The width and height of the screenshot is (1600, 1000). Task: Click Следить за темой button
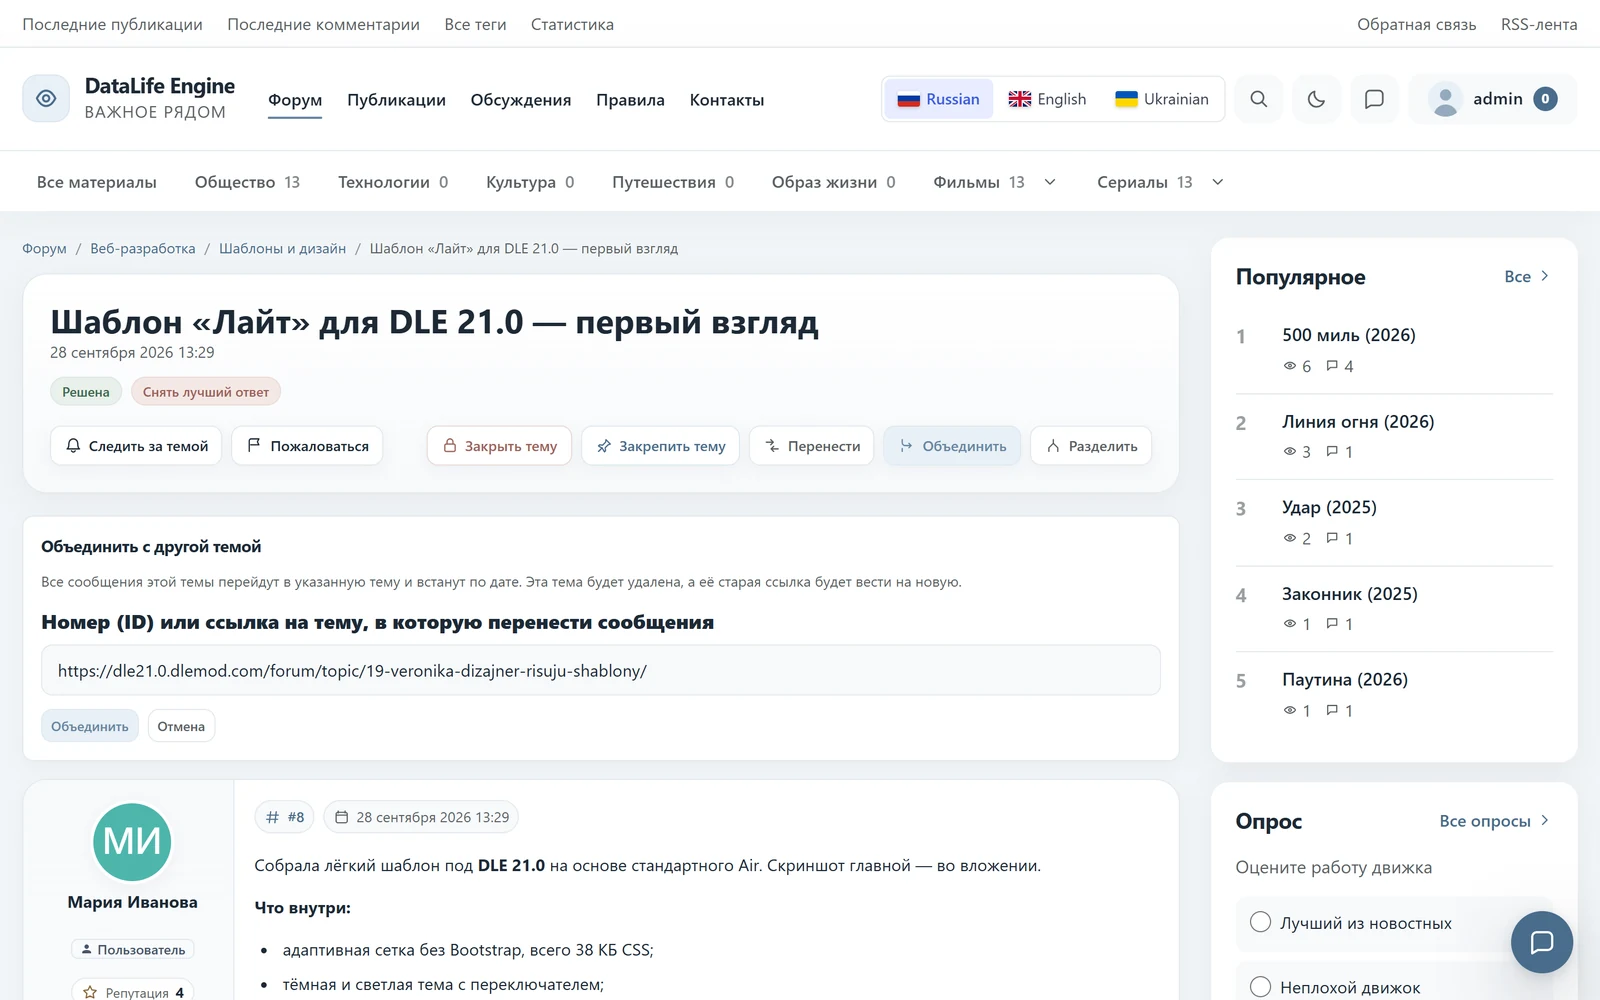click(x=136, y=446)
